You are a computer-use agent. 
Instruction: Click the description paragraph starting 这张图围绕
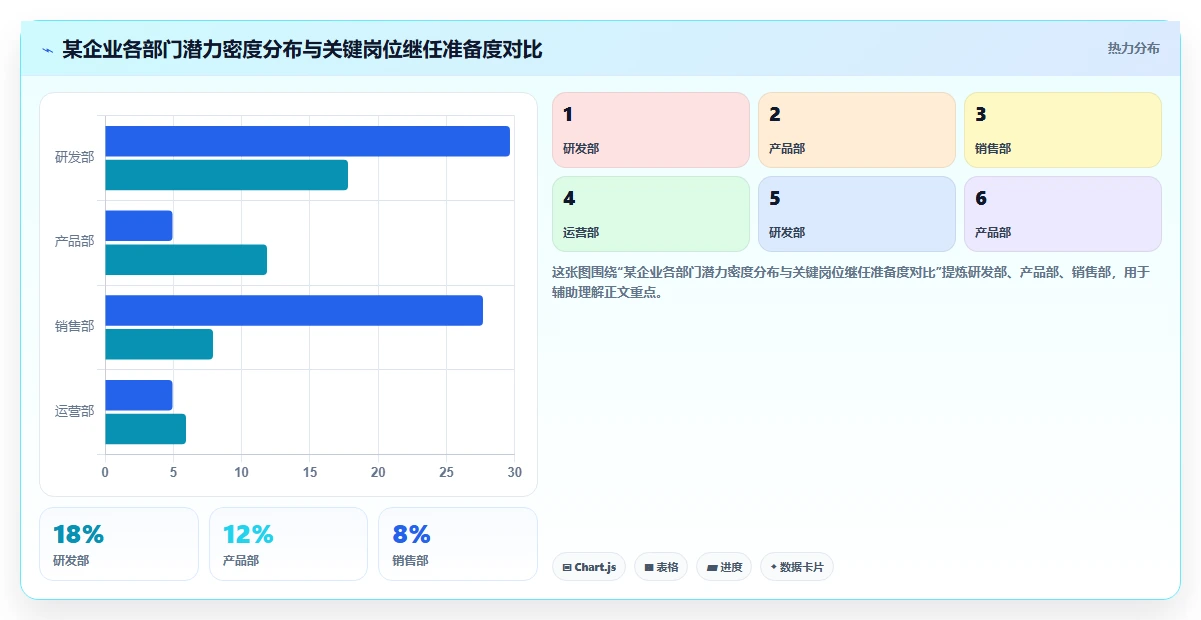852,282
